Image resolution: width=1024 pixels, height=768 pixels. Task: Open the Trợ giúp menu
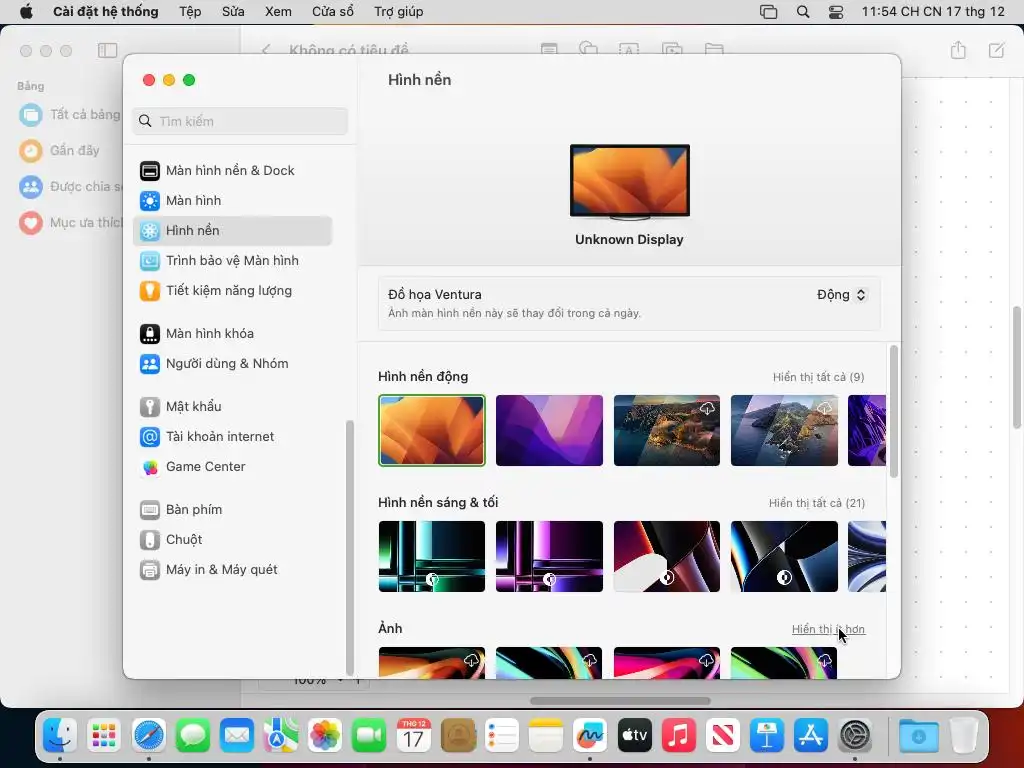(398, 12)
